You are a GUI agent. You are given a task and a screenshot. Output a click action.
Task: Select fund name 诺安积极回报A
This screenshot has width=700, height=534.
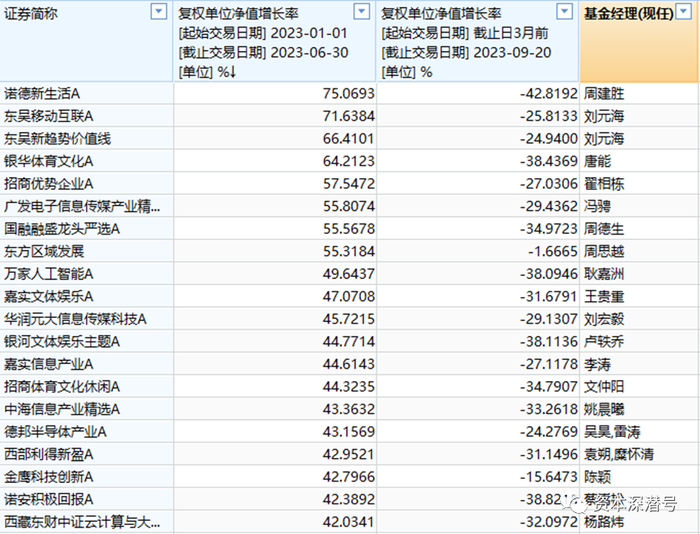click(49, 500)
